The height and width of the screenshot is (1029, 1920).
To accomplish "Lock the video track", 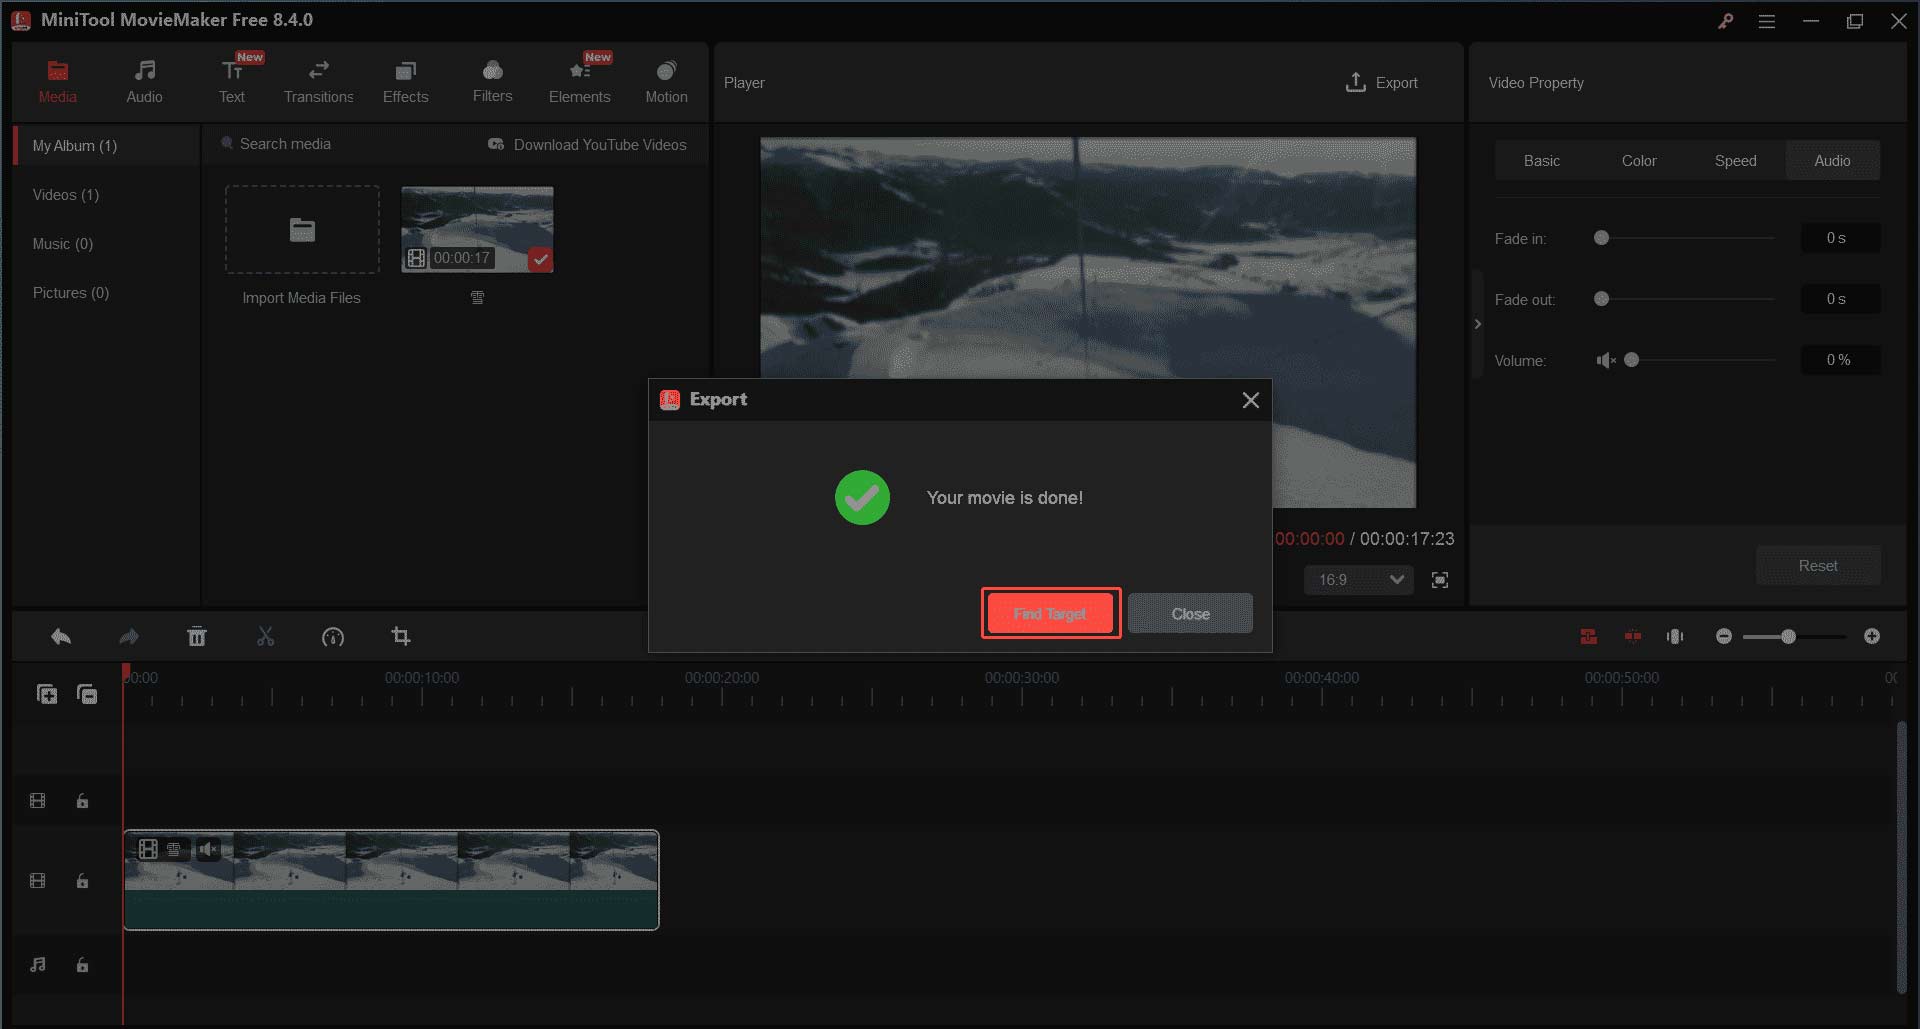I will pos(81,880).
